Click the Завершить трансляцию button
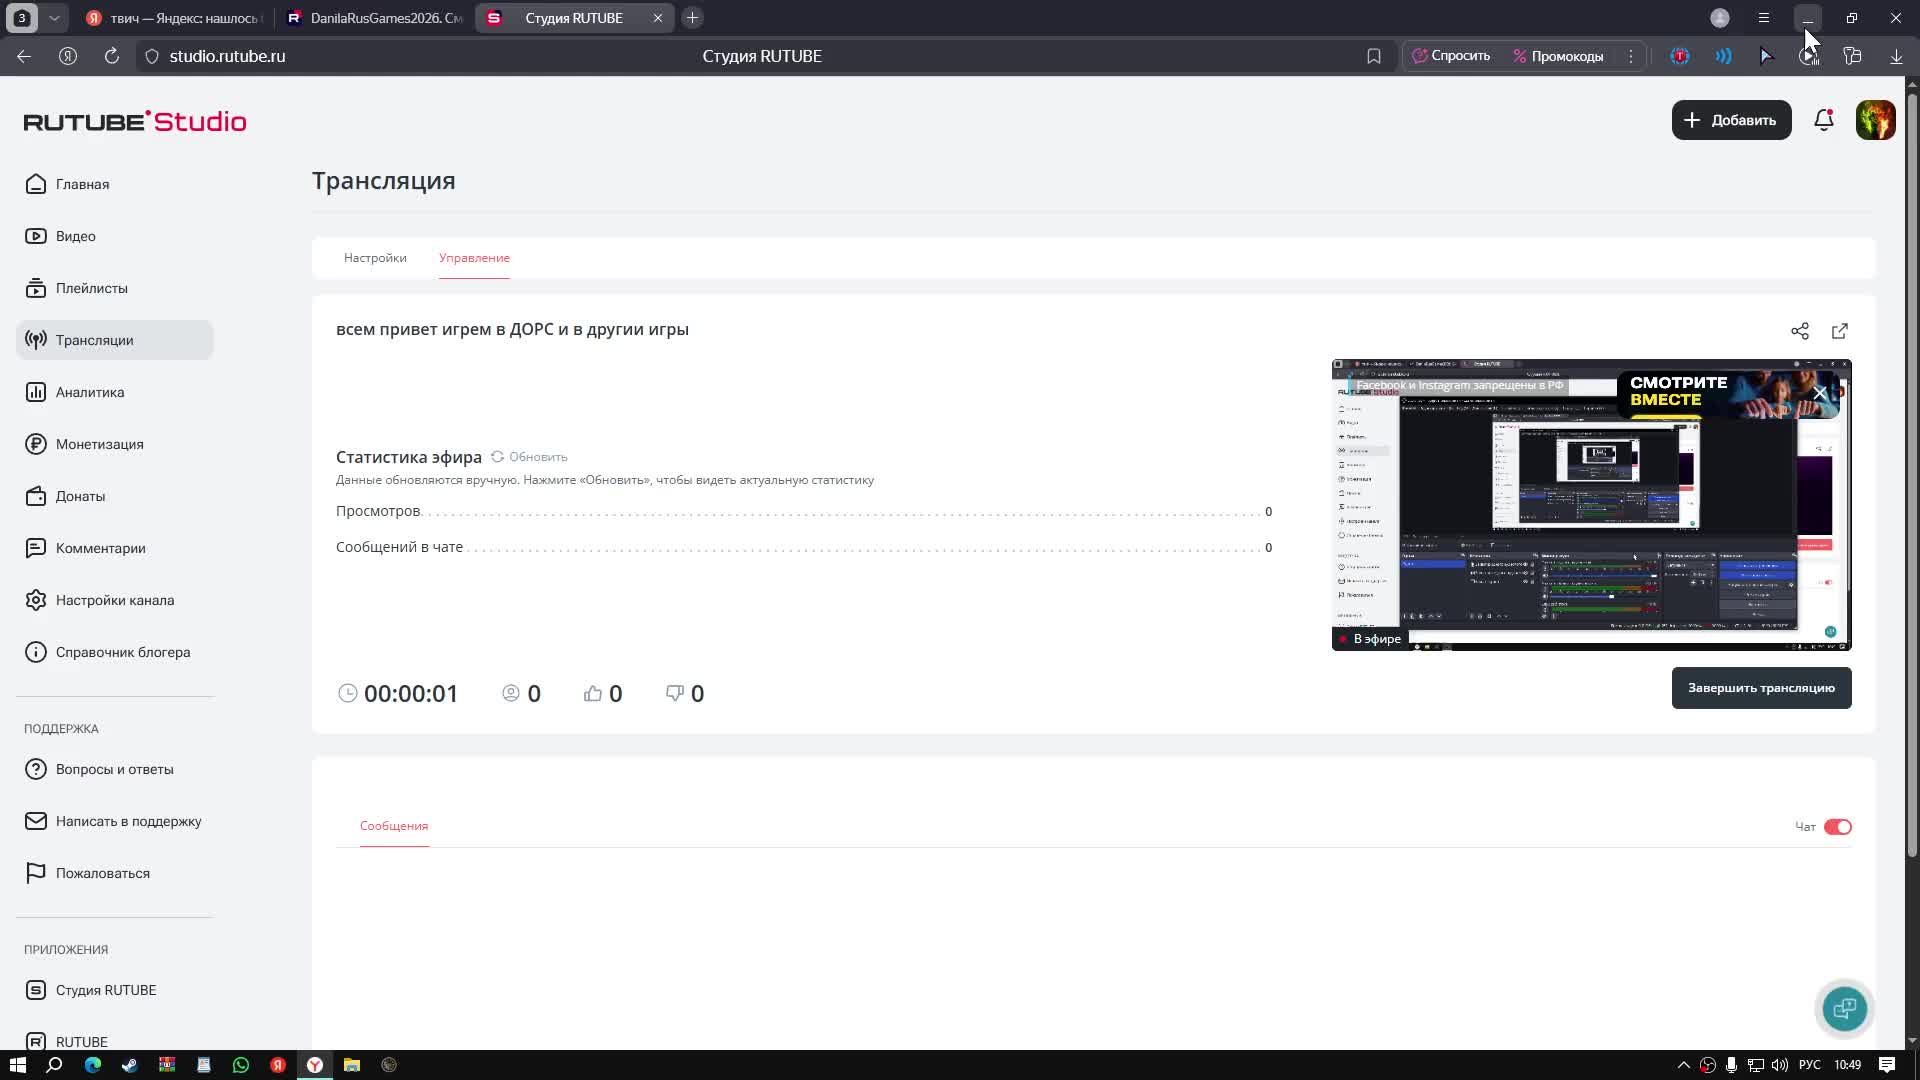The image size is (1920, 1080). [1761, 688]
